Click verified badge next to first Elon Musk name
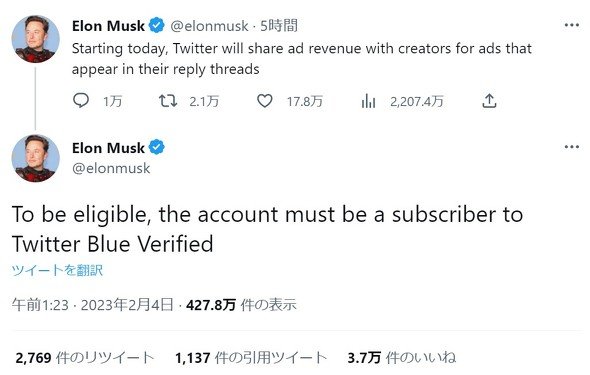This screenshot has width=590, height=375. [157, 26]
